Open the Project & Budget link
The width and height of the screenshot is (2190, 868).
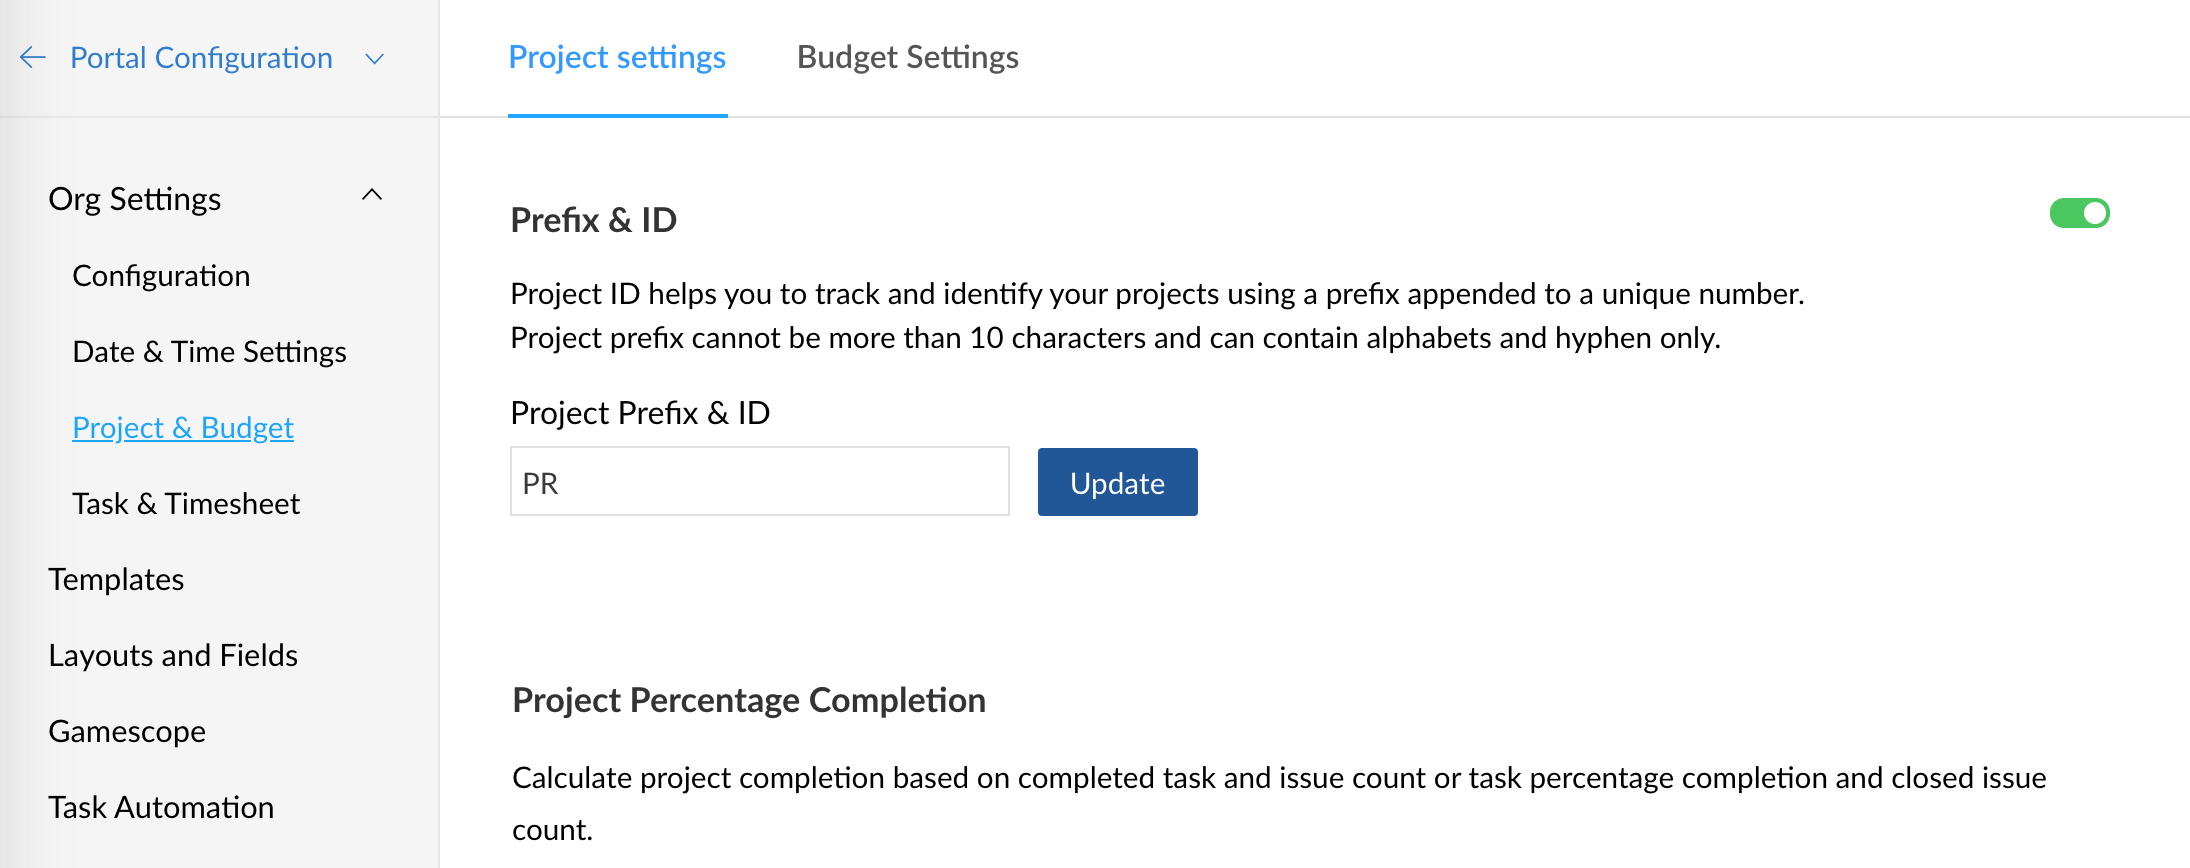183,428
